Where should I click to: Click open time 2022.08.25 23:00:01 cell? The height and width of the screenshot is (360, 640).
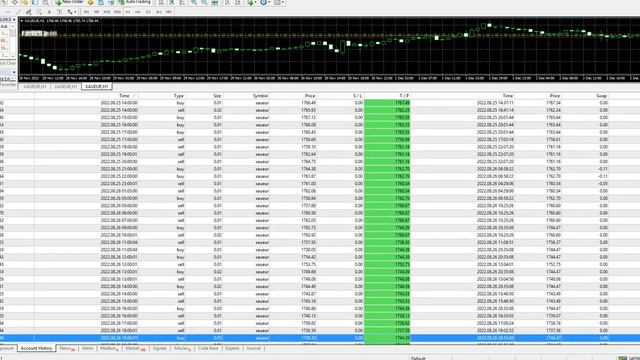(119, 184)
